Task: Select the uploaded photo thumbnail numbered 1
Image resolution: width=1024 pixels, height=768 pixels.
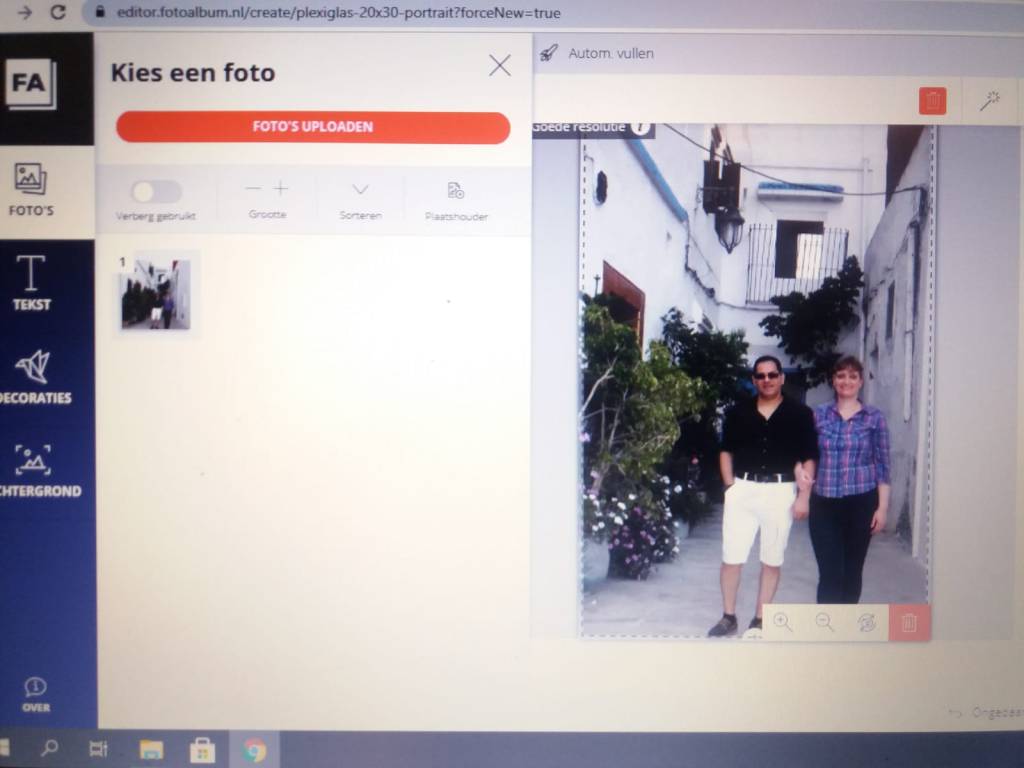Action: (x=156, y=293)
